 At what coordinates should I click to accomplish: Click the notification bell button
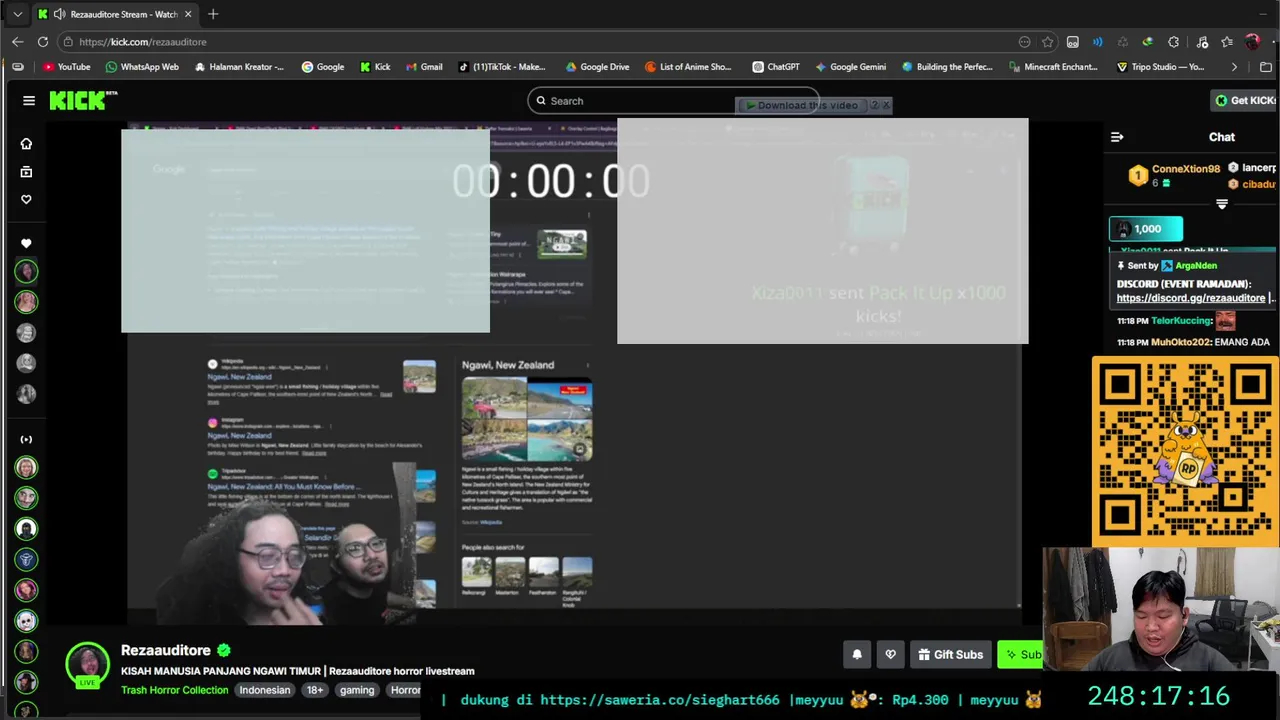tap(857, 654)
